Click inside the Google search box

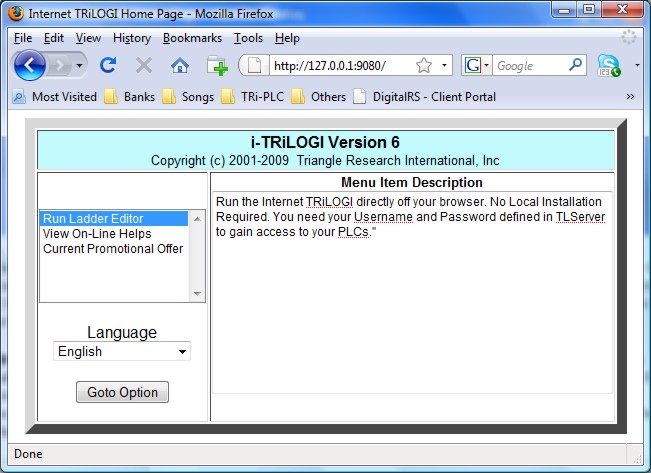click(x=530, y=66)
